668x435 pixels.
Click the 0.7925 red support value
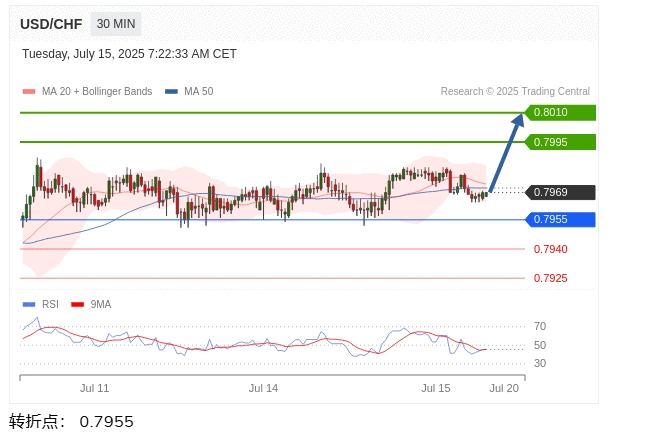(x=550, y=278)
